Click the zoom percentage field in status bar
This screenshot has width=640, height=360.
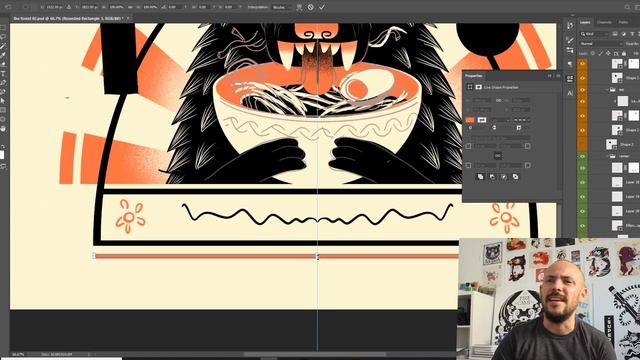pos(19,354)
